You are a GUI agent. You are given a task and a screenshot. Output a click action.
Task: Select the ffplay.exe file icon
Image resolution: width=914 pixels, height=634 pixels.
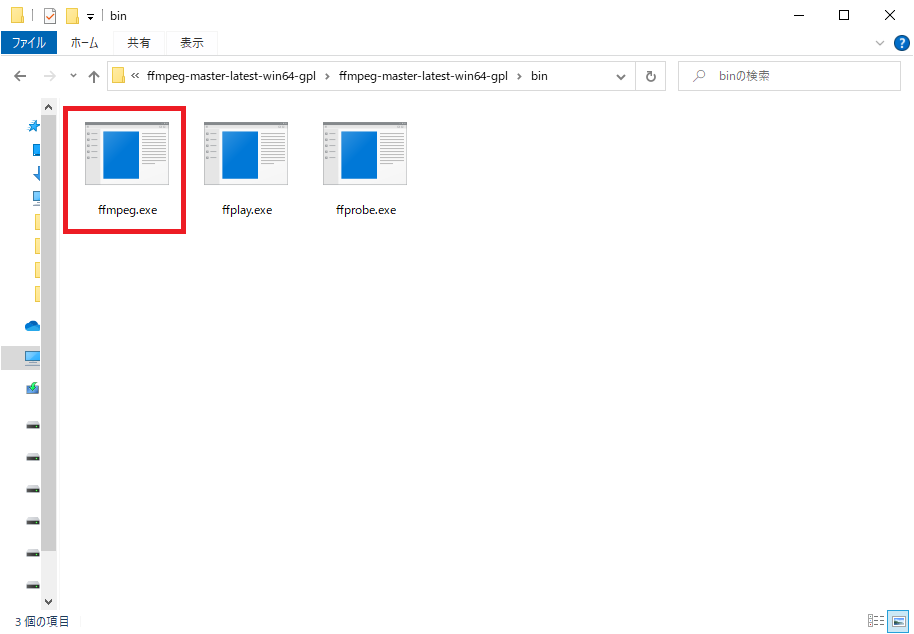246,153
